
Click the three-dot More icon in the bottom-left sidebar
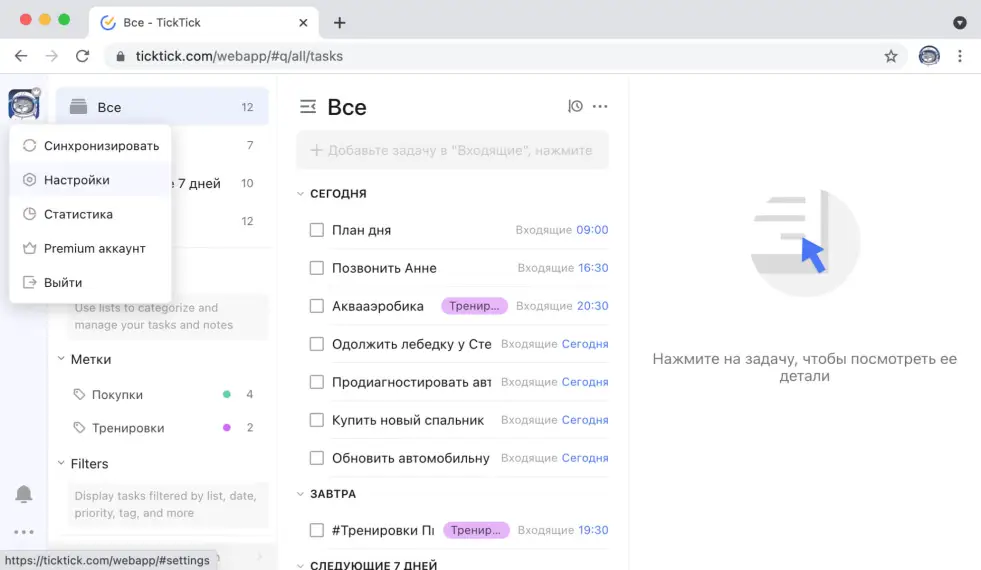[24, 532]
